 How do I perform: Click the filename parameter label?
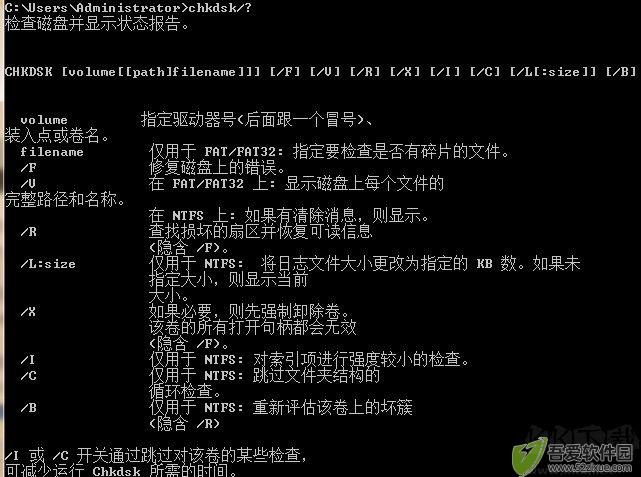tap(52, 152)
